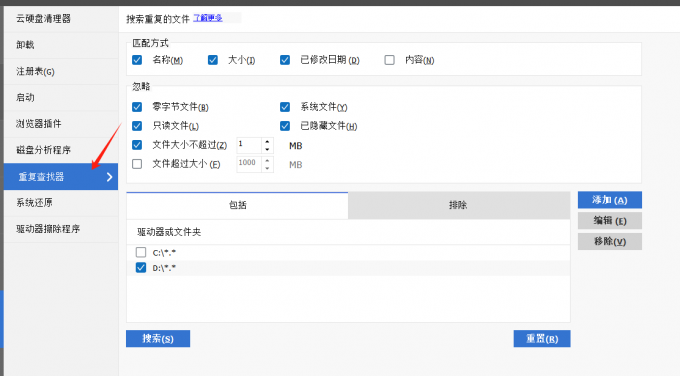Open 驱动器擦除程序 in the sidebar
This screenshot has height=376, width=680.
61,229
